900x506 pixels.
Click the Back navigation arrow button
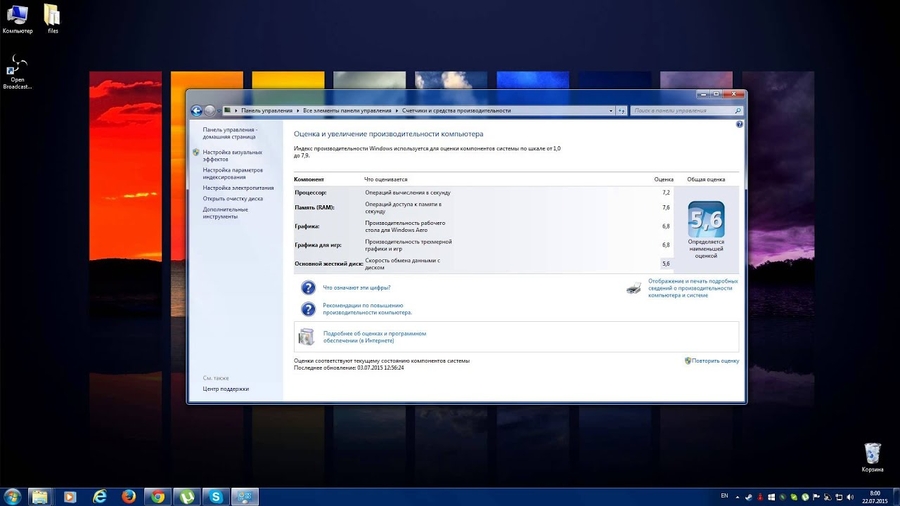pyautogui.click(x=197, y=110)
